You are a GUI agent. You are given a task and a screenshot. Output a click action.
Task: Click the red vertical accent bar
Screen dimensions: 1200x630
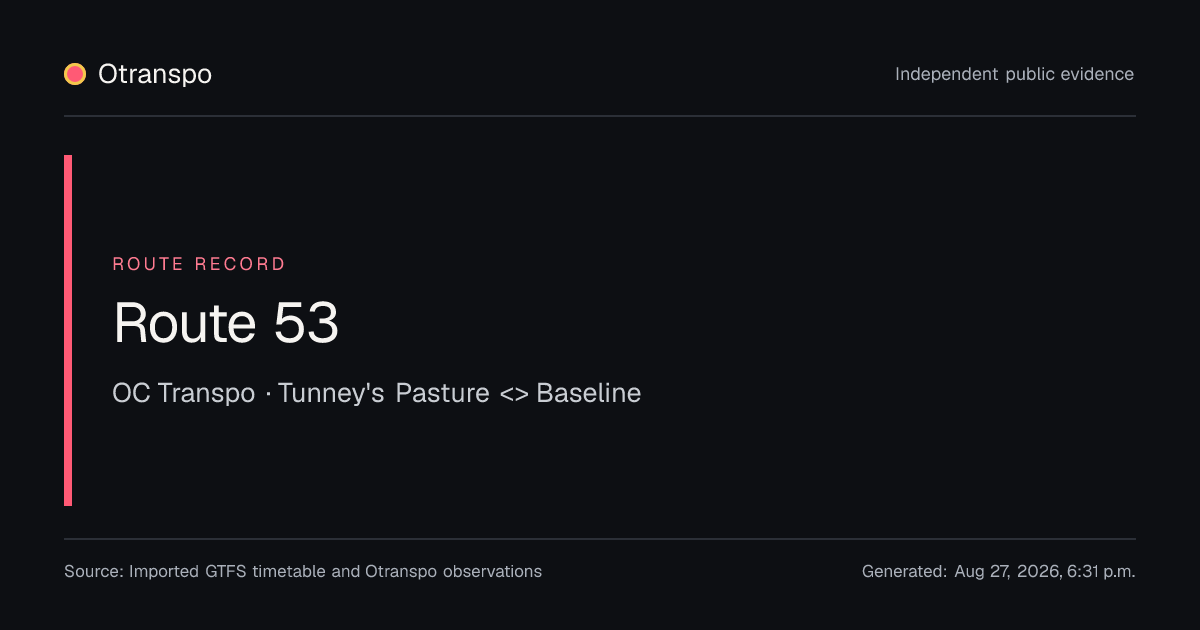(x=68, y=330)
